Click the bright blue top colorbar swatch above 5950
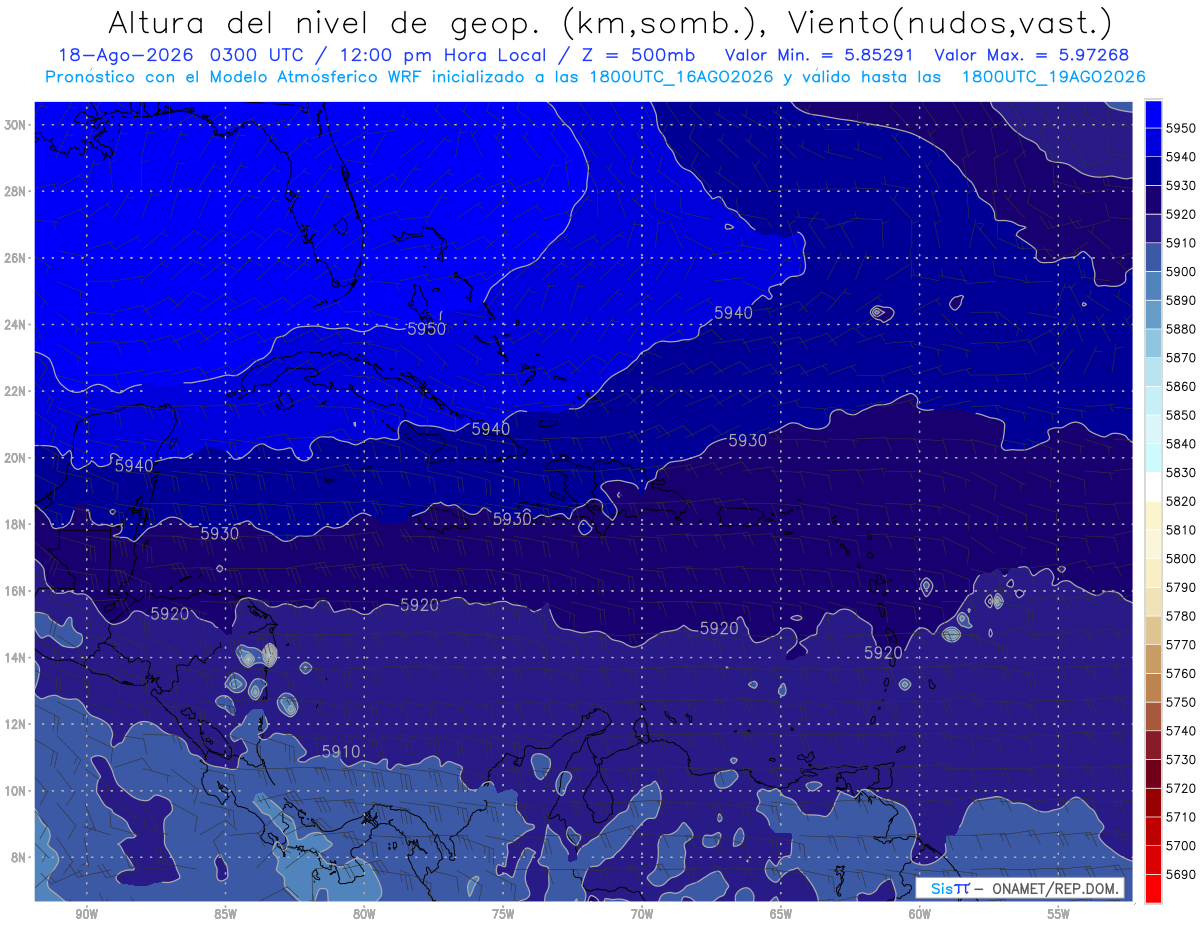The image size is (1200, 927). (x=1153, y=115)
